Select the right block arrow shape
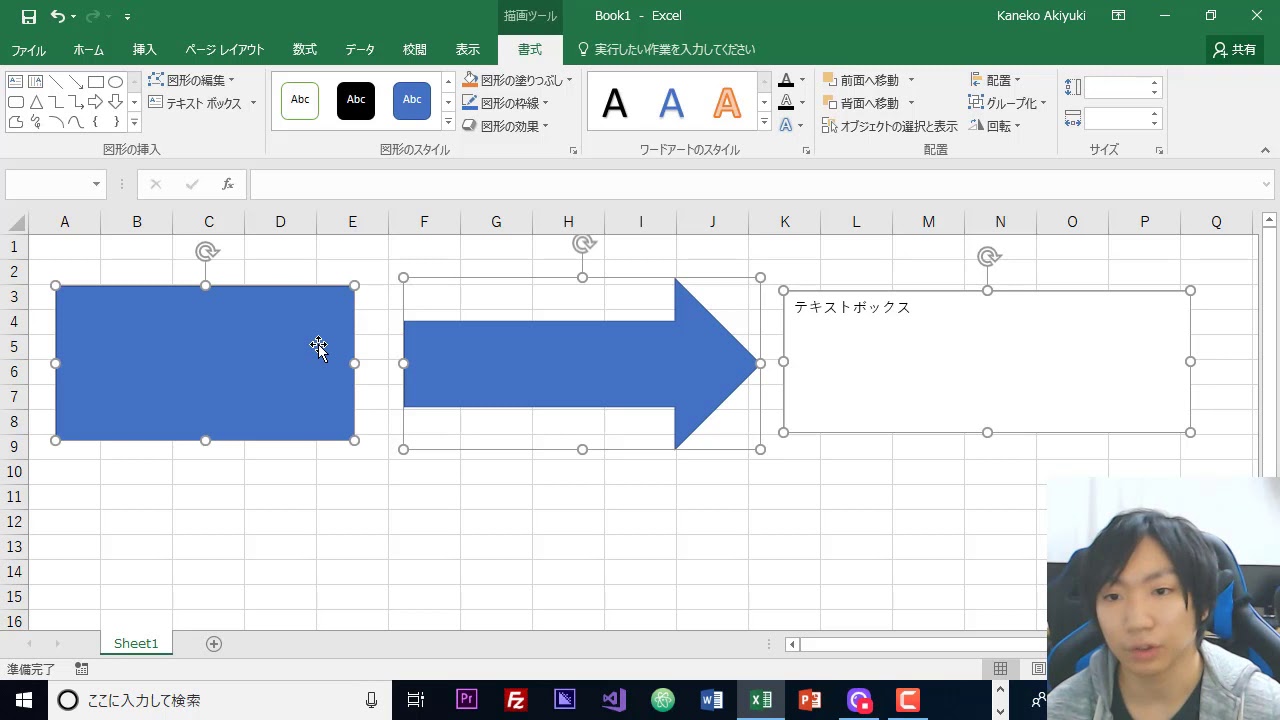1280x720 pixels. (x=96, y=102)
